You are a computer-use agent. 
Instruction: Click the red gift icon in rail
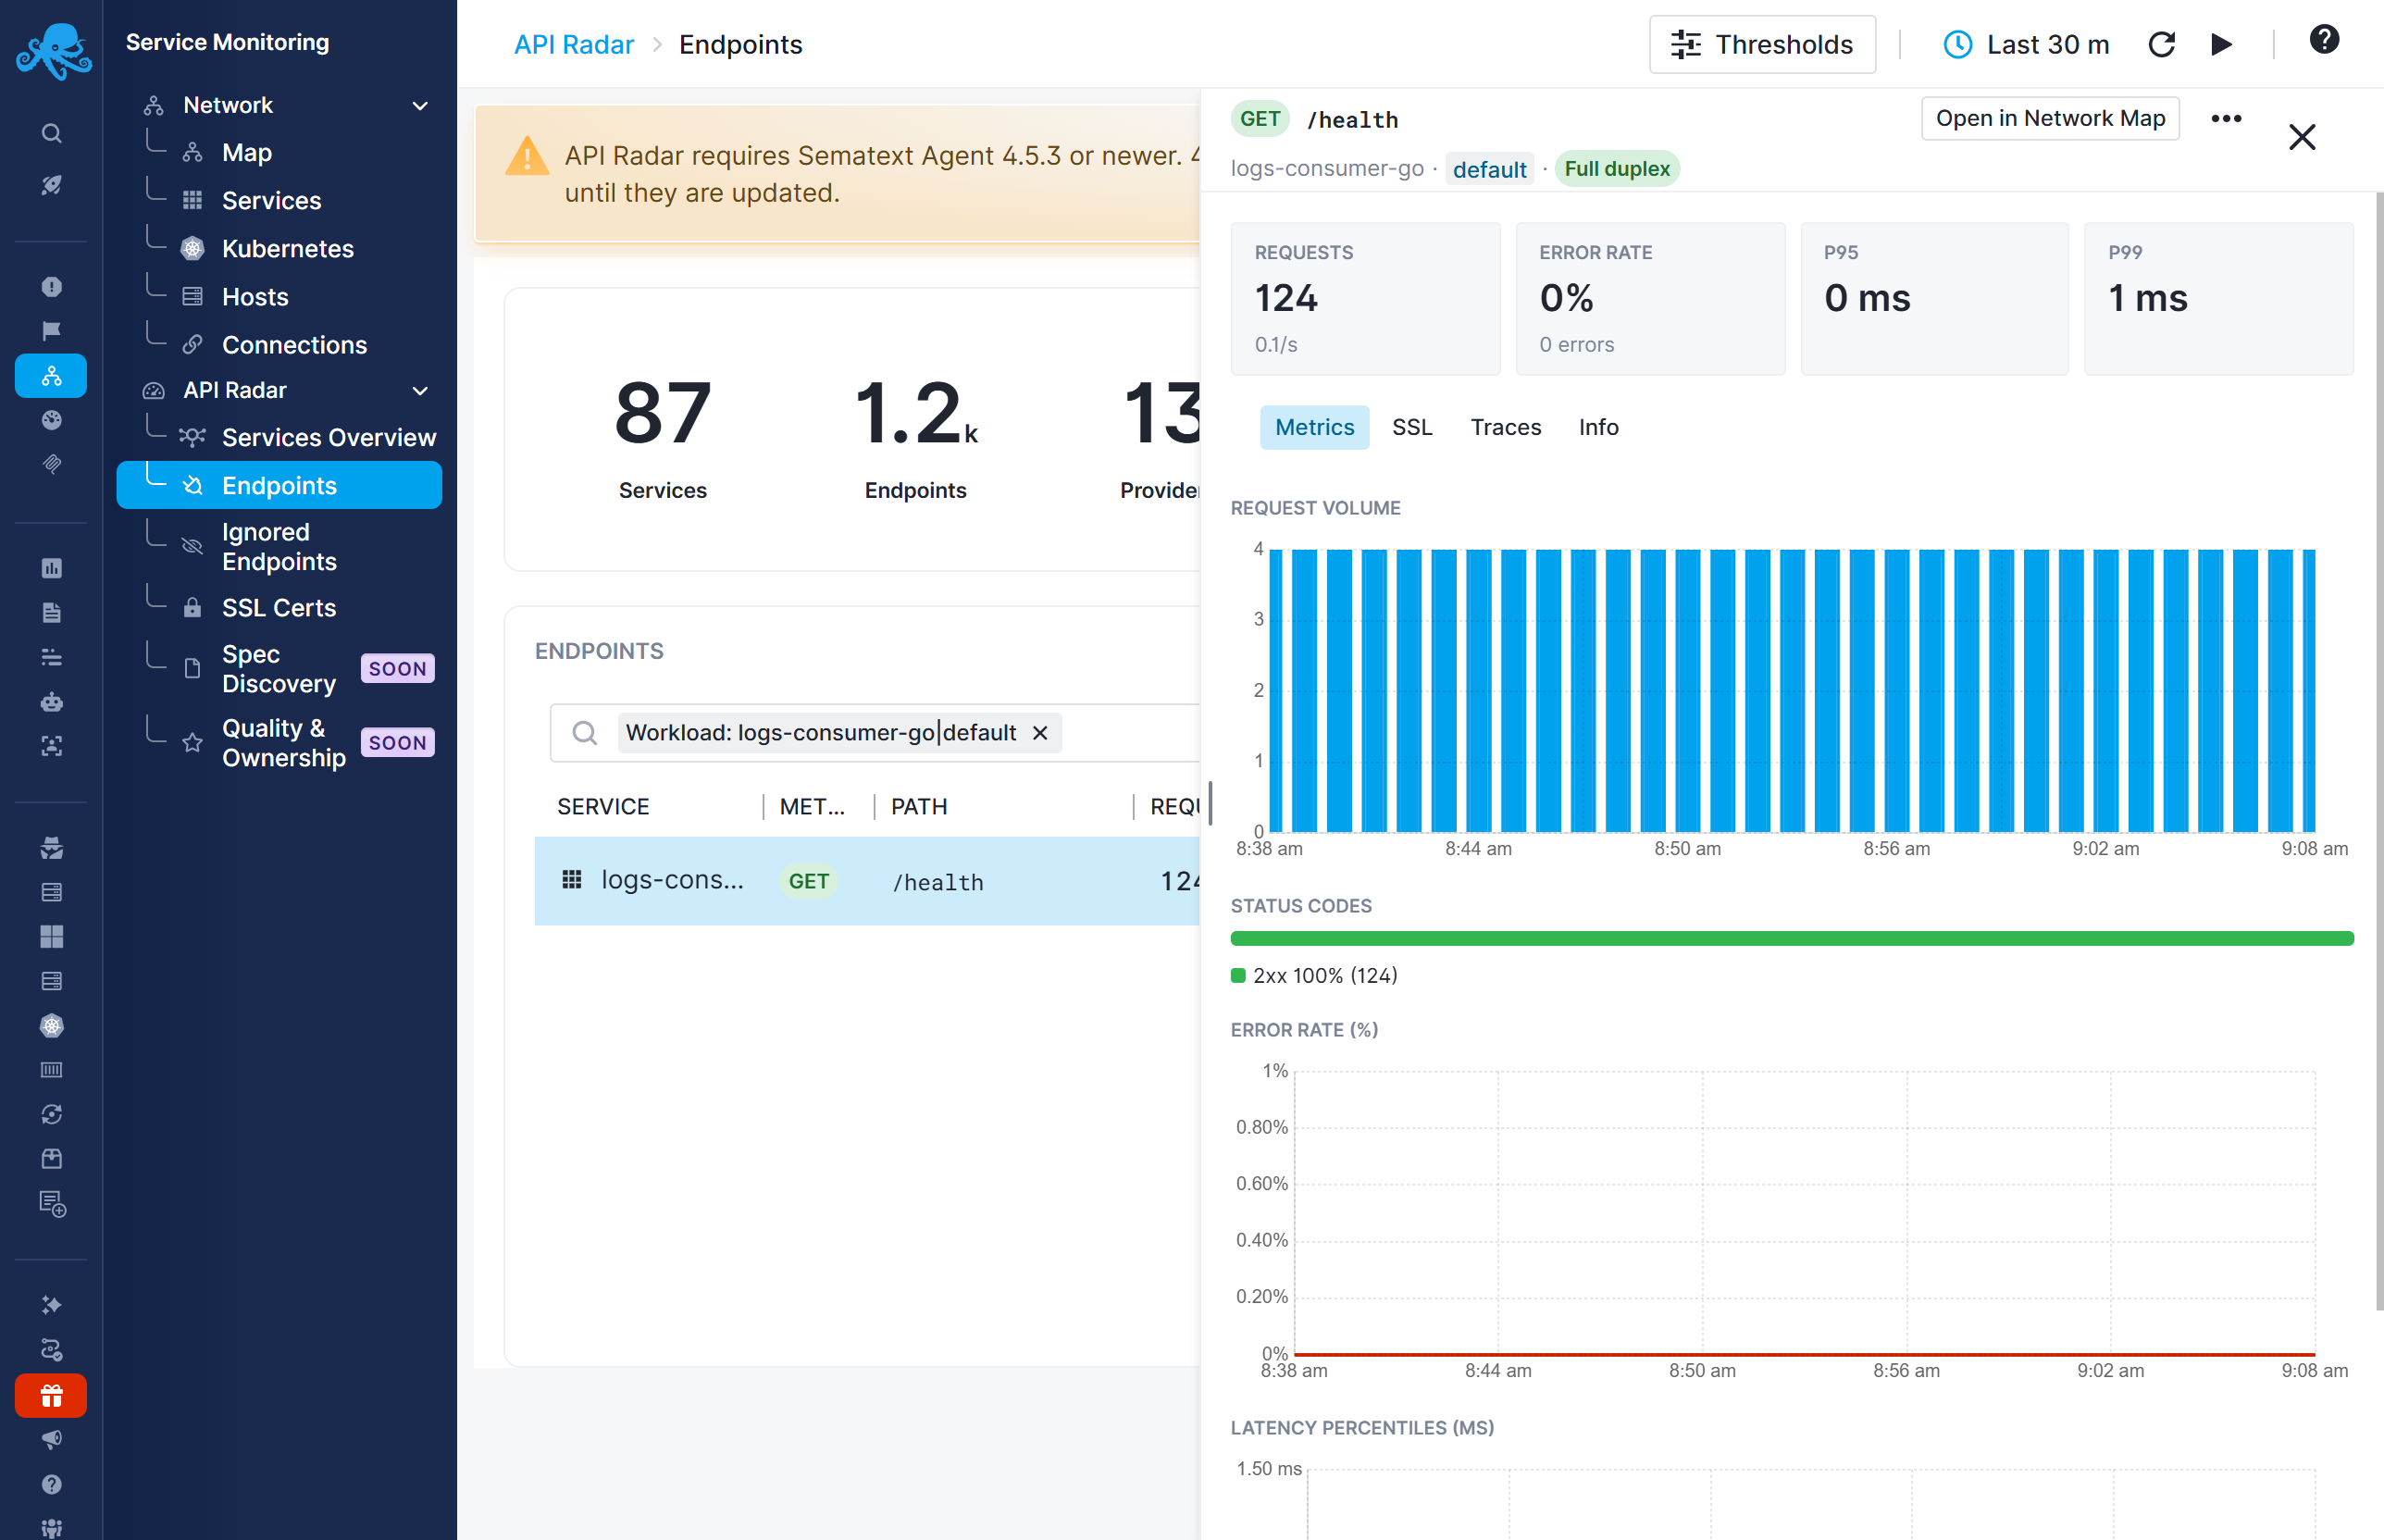(51, 1395)
